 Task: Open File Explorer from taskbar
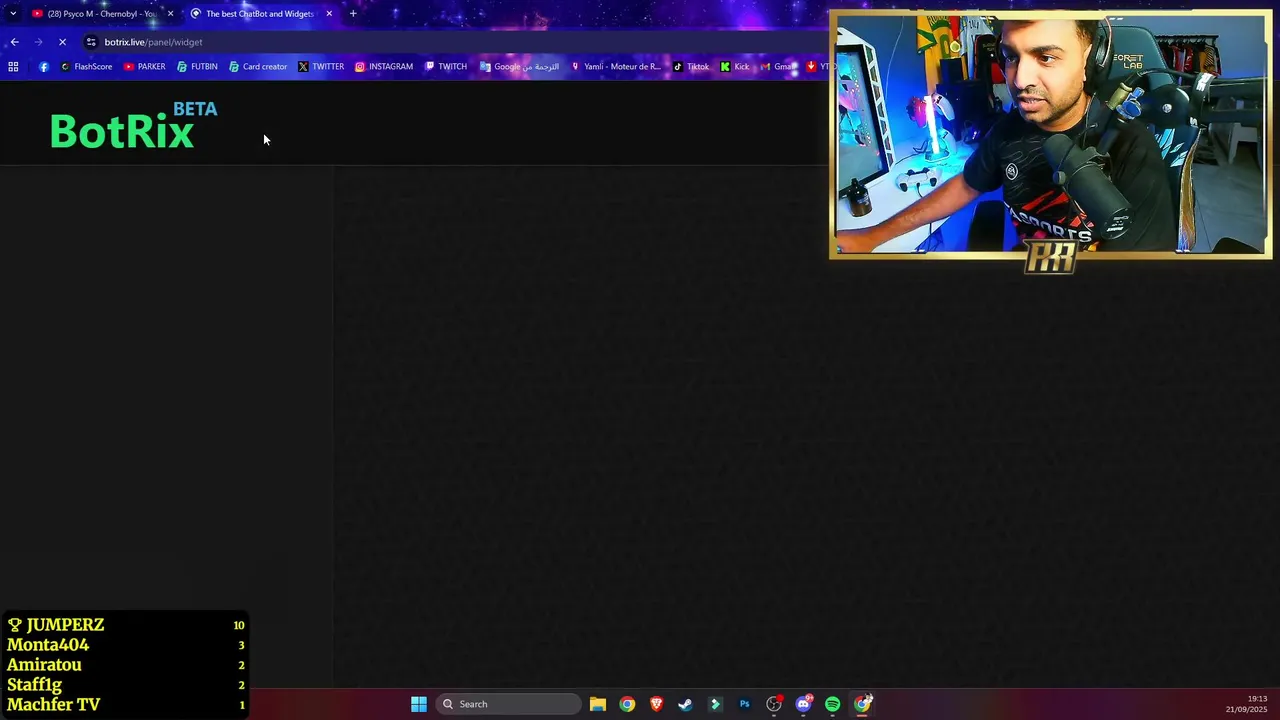(598, 704)
